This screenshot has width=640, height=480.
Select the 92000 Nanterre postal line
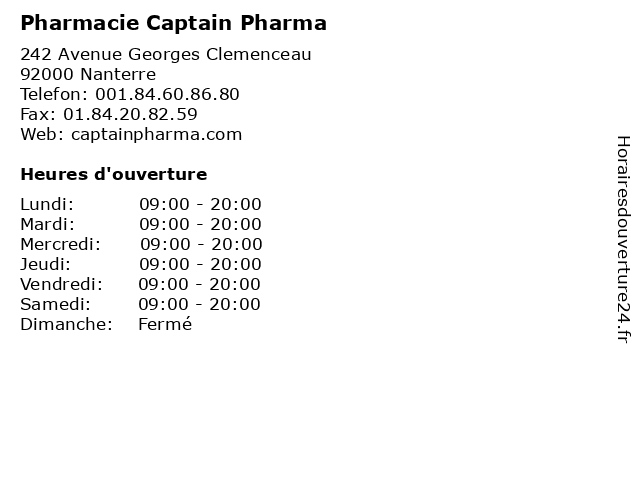(88, 74)
